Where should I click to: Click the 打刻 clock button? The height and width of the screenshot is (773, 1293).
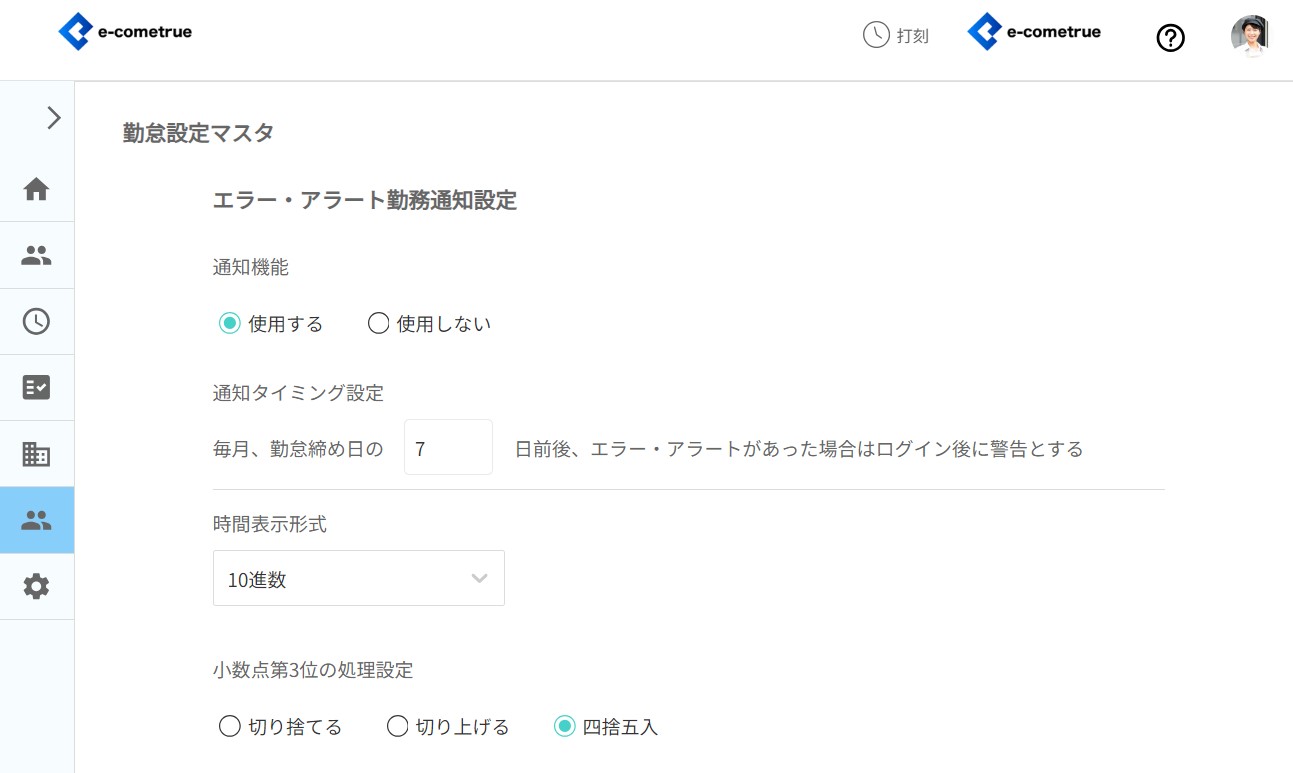point(896,35)
